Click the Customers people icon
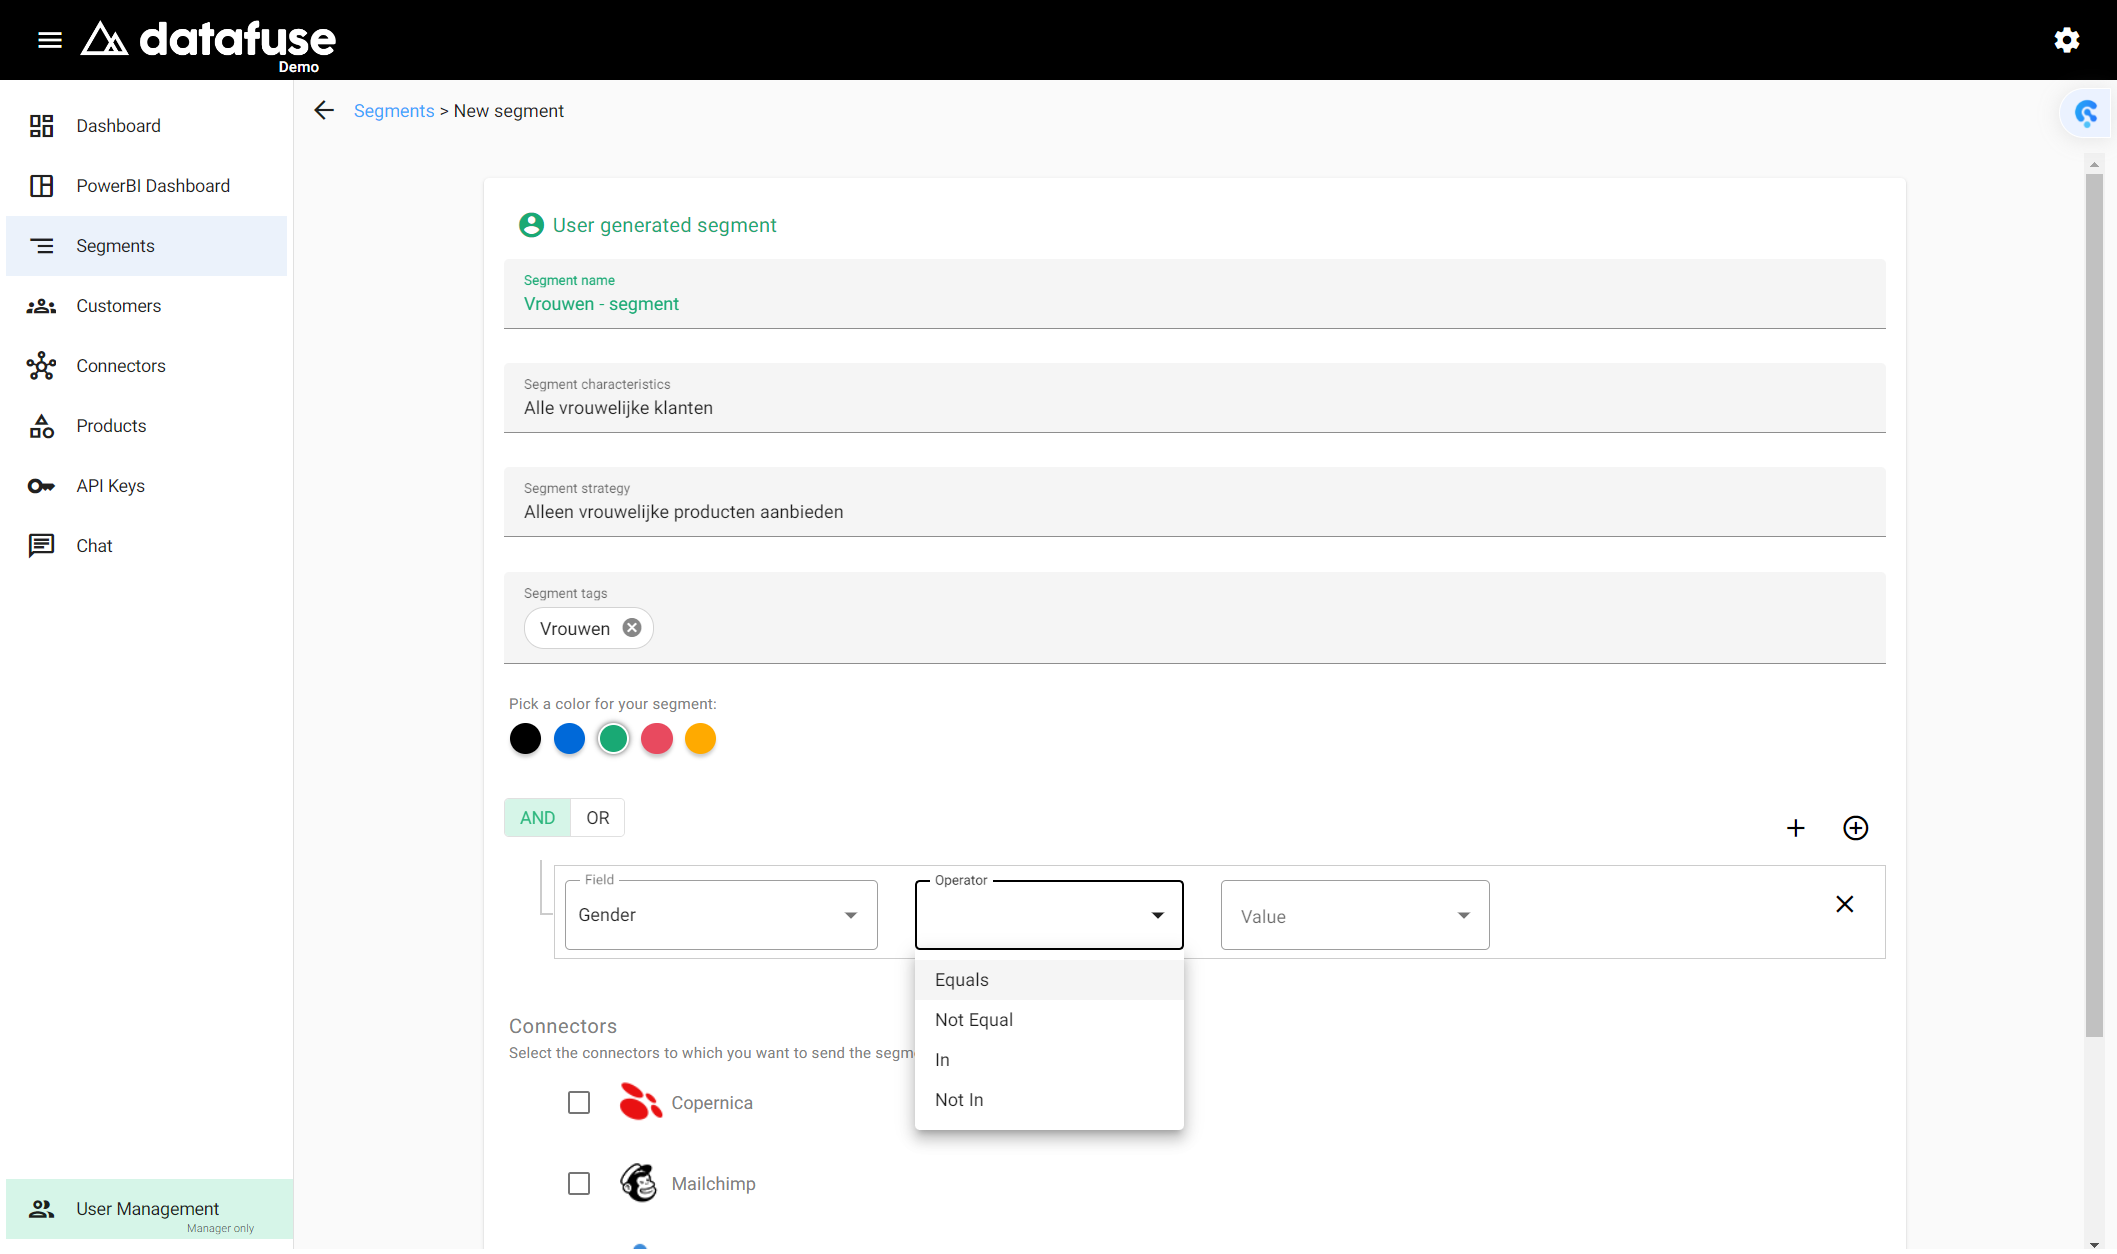The height and width of the screenshot is (1254, 2117). click(41, 306)
